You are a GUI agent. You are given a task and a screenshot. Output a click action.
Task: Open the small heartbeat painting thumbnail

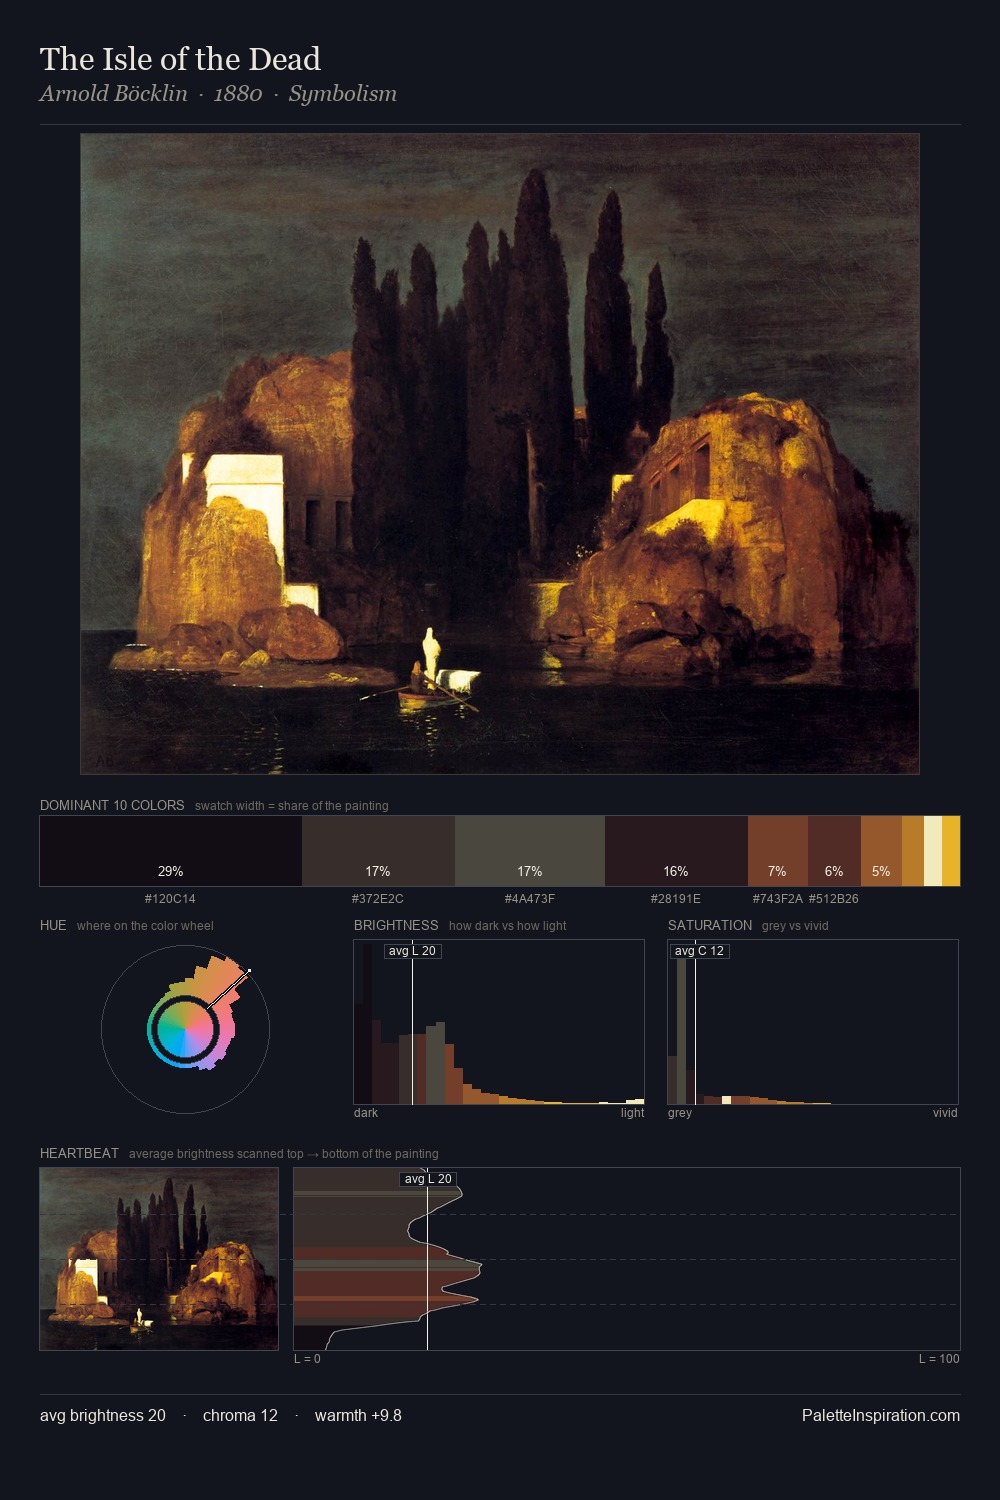coord(159,1259)
